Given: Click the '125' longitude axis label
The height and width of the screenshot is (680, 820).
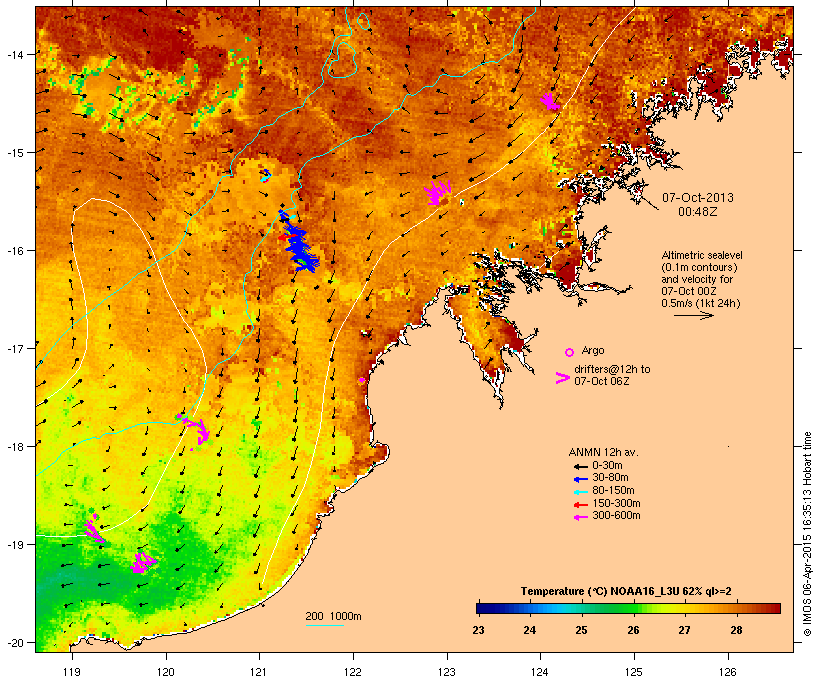Looking at the screenshot, I should (634, 672).
